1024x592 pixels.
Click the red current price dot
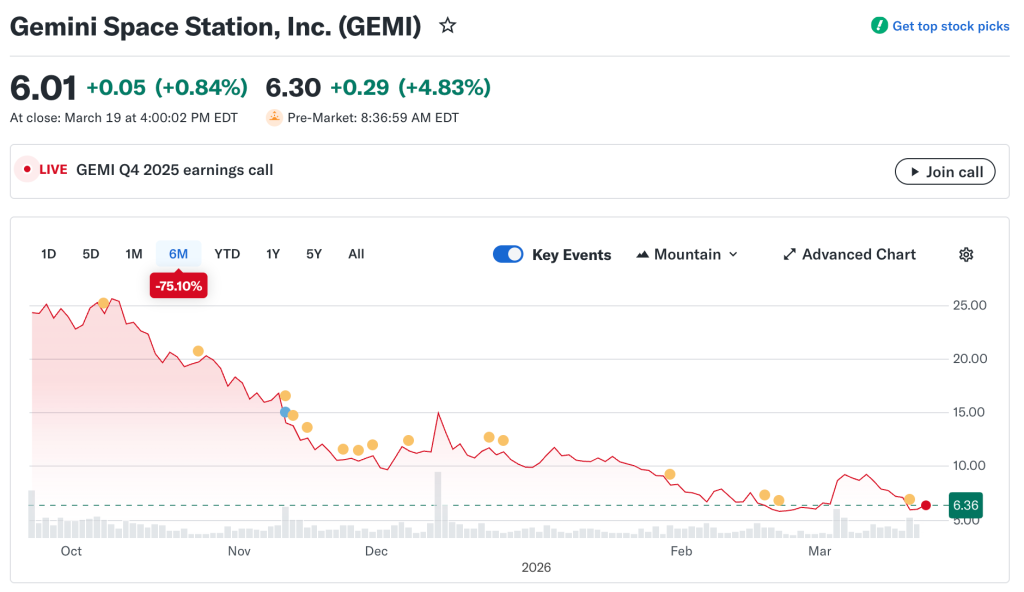coord(926,506)
